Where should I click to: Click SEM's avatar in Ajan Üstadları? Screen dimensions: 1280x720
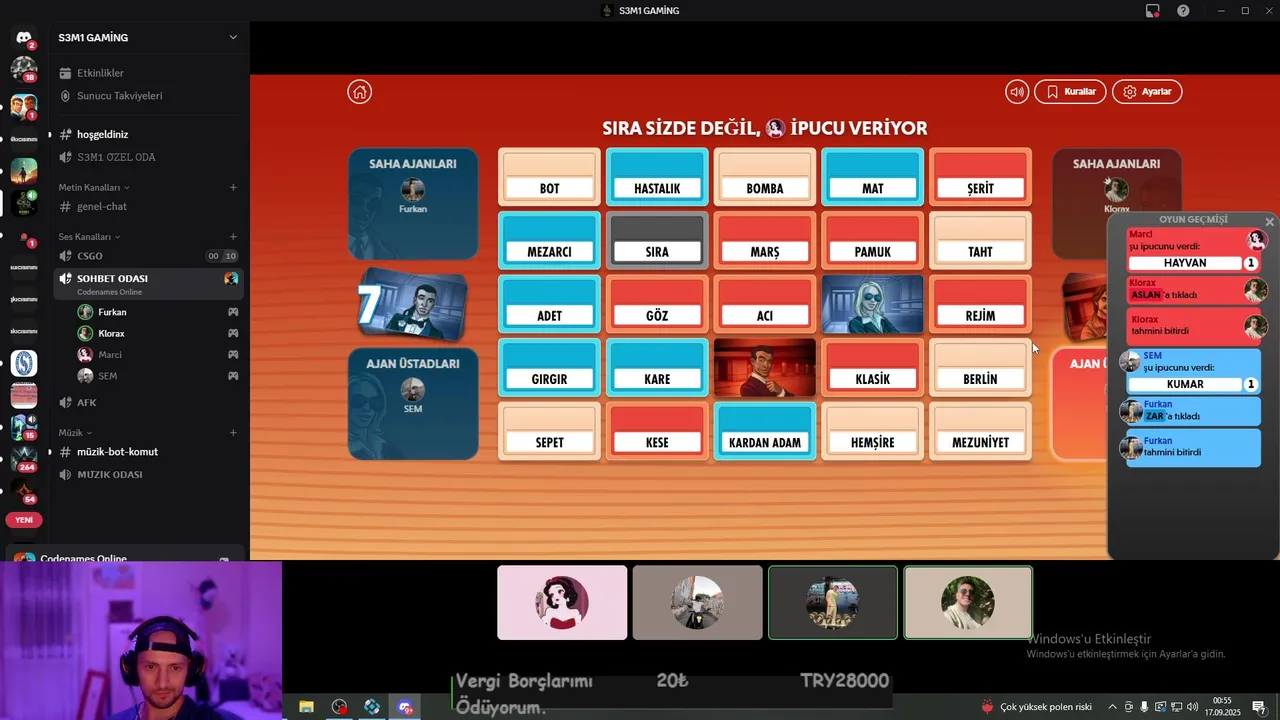412,390
